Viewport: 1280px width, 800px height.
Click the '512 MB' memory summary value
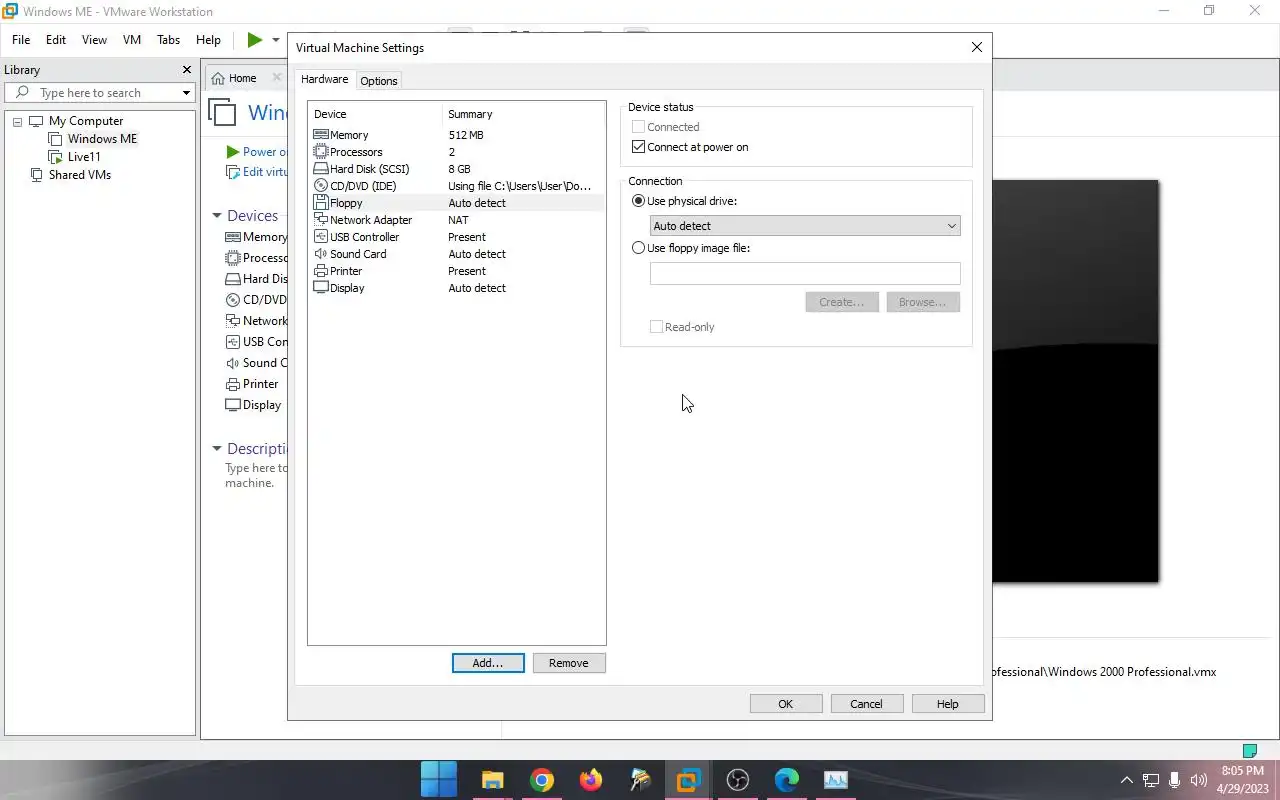466,135
